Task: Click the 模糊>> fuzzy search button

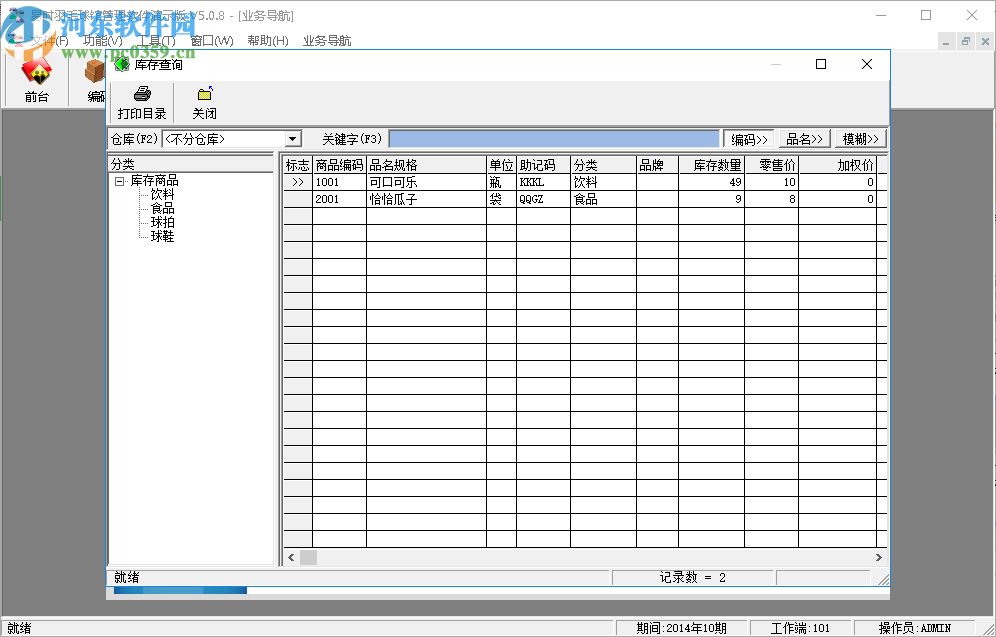Action: pos(860,139)
